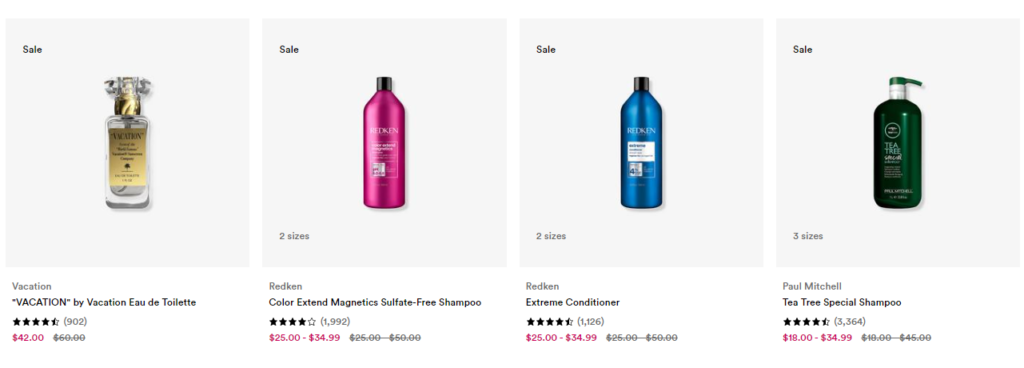
Task: Open the VACATION Eau de Toilette bottle image
Action: [127, 143]
